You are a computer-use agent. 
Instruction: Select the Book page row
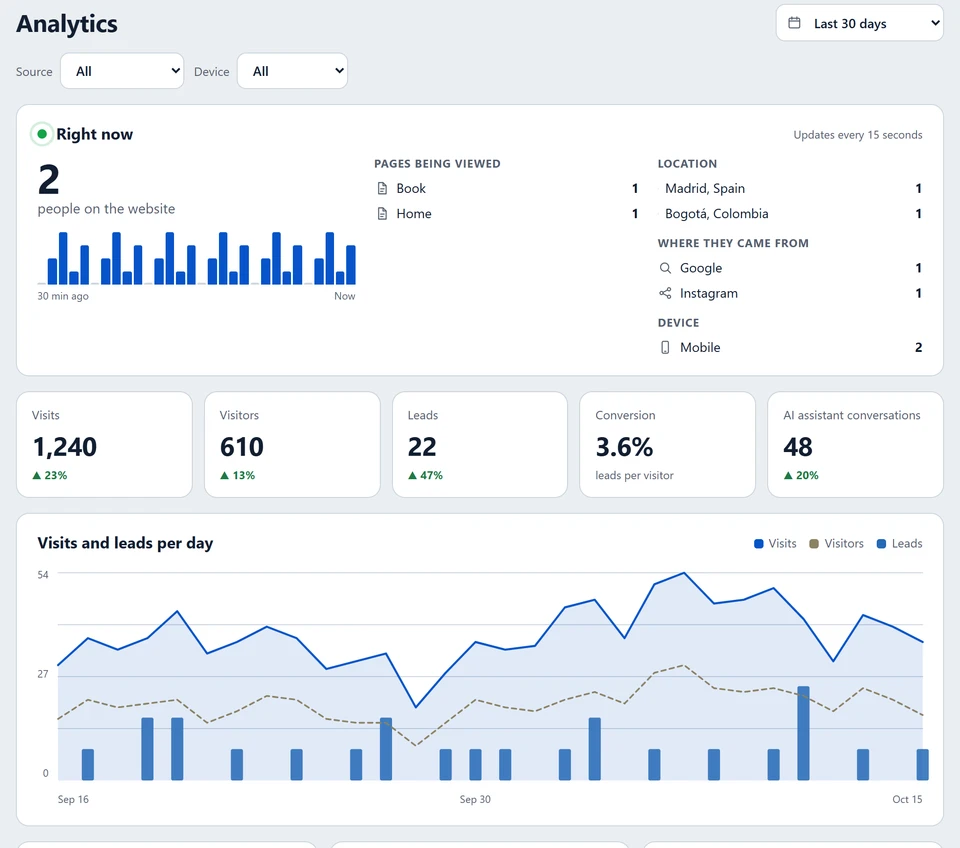[x=507, y=189]
